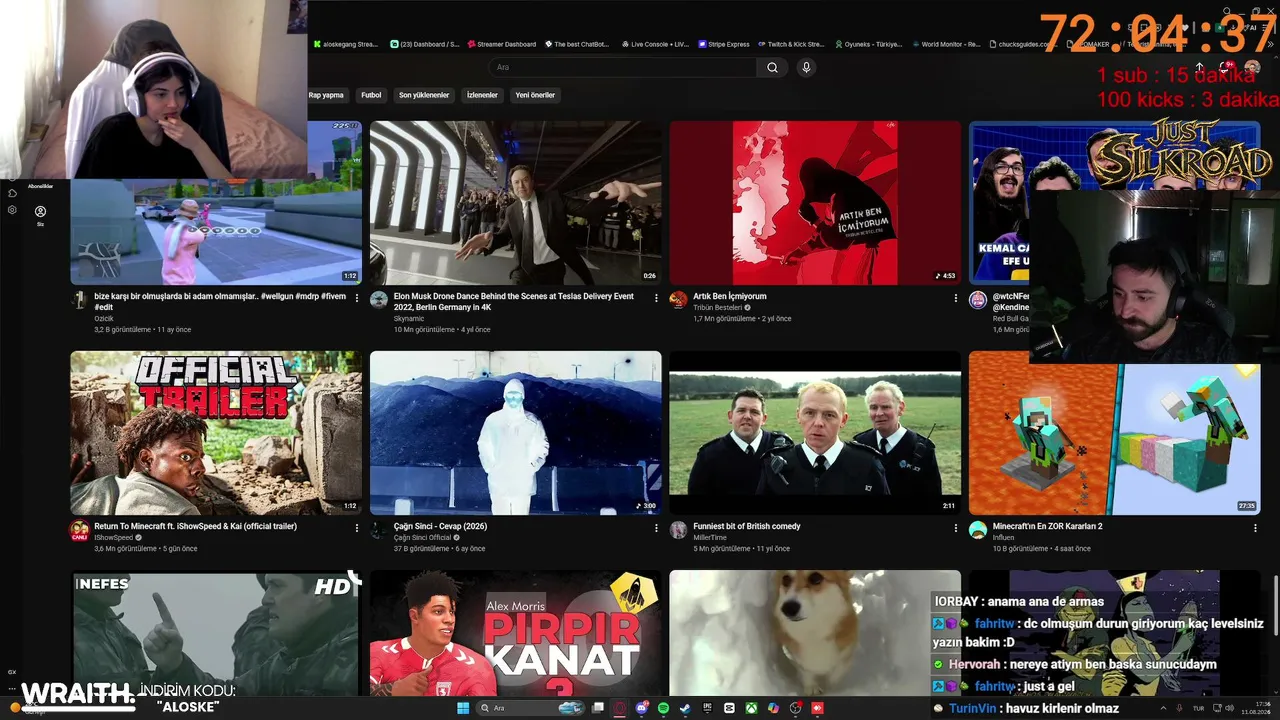Play the Pırpır Kanat Alex Morris thumbnail
The height and width of the screenshot is (720, 1280).
tap(516, 633)
